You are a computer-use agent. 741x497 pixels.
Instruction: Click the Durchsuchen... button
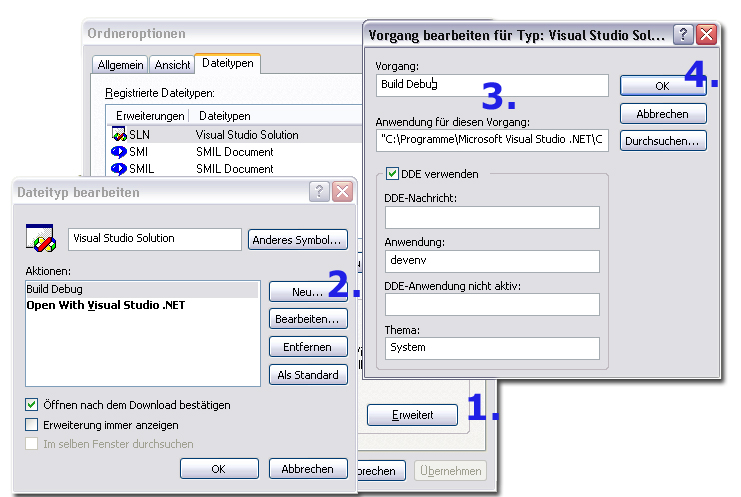click(663, 141)
